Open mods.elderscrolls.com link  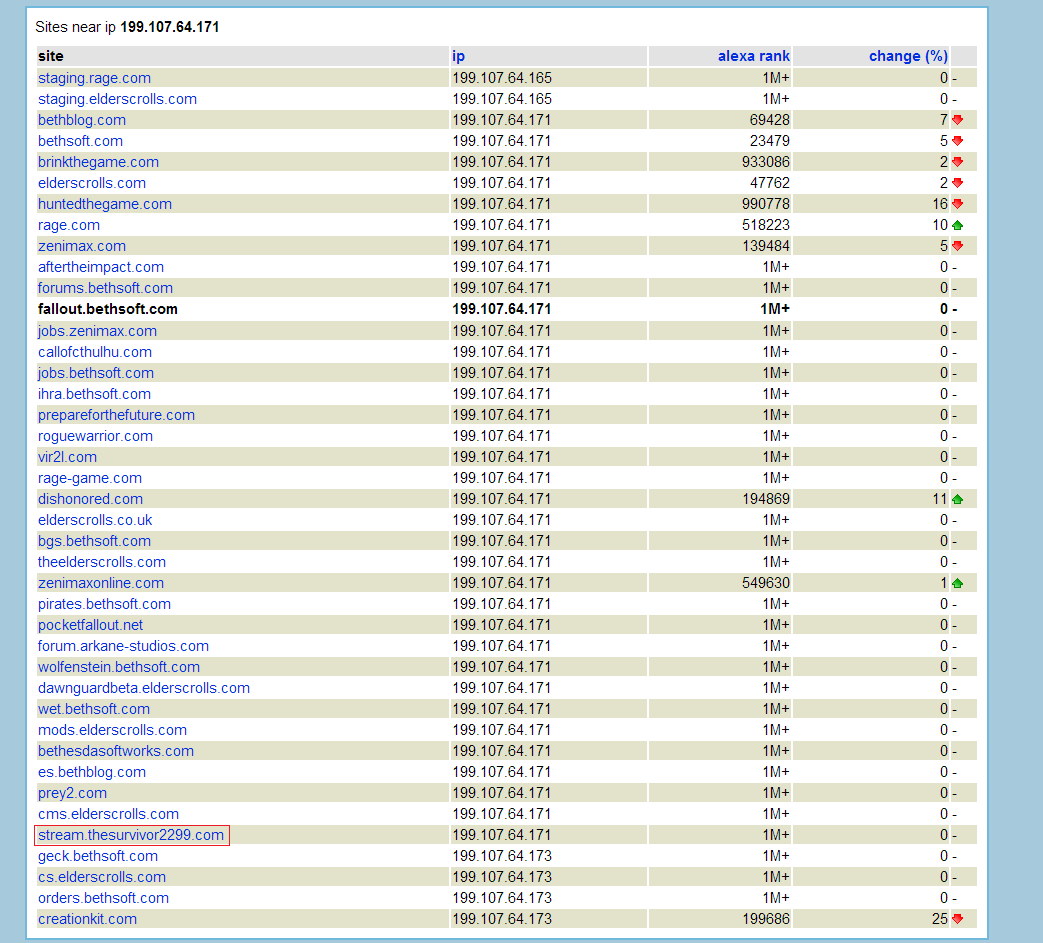(112, 730)
